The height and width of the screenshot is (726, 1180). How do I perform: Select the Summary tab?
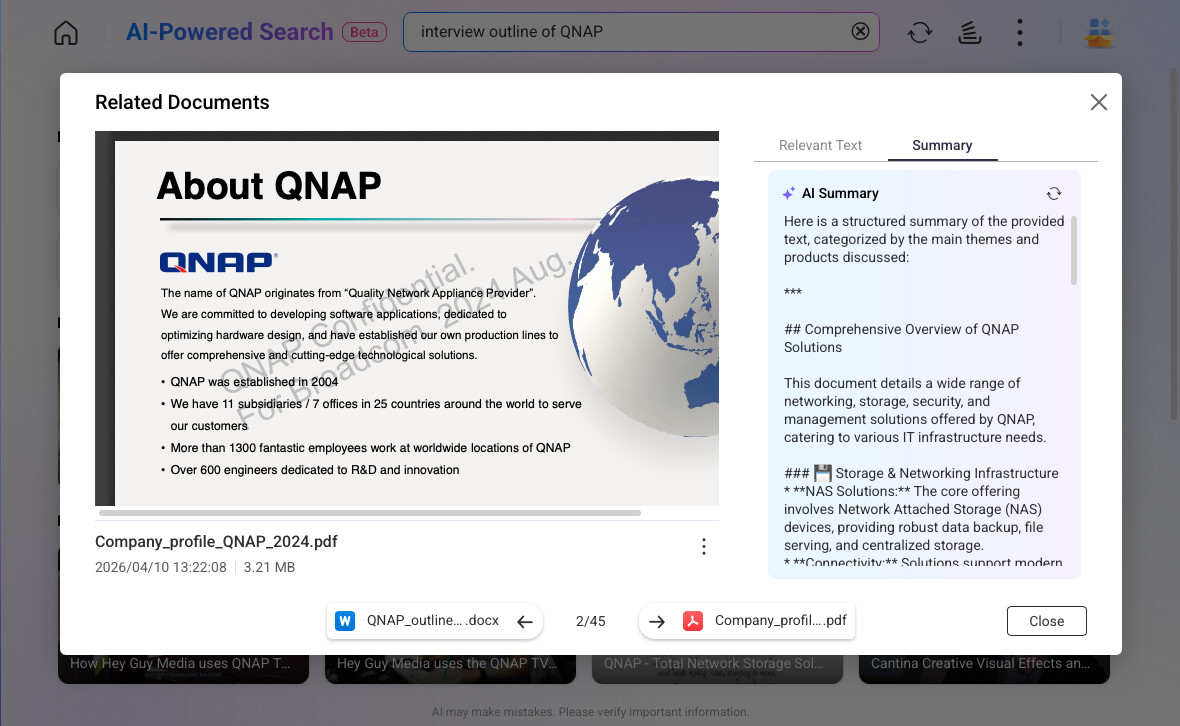coord(942,145)
